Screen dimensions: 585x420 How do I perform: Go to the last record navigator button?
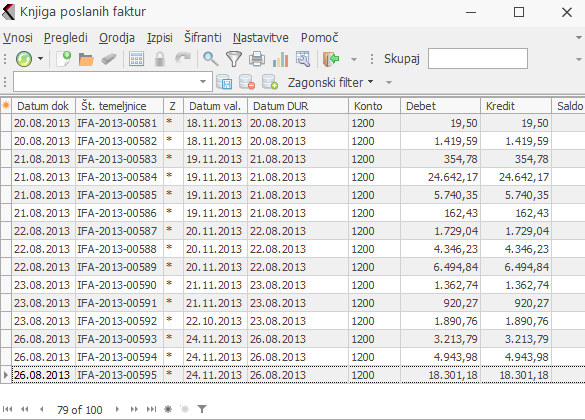click(x=151, y=409)
